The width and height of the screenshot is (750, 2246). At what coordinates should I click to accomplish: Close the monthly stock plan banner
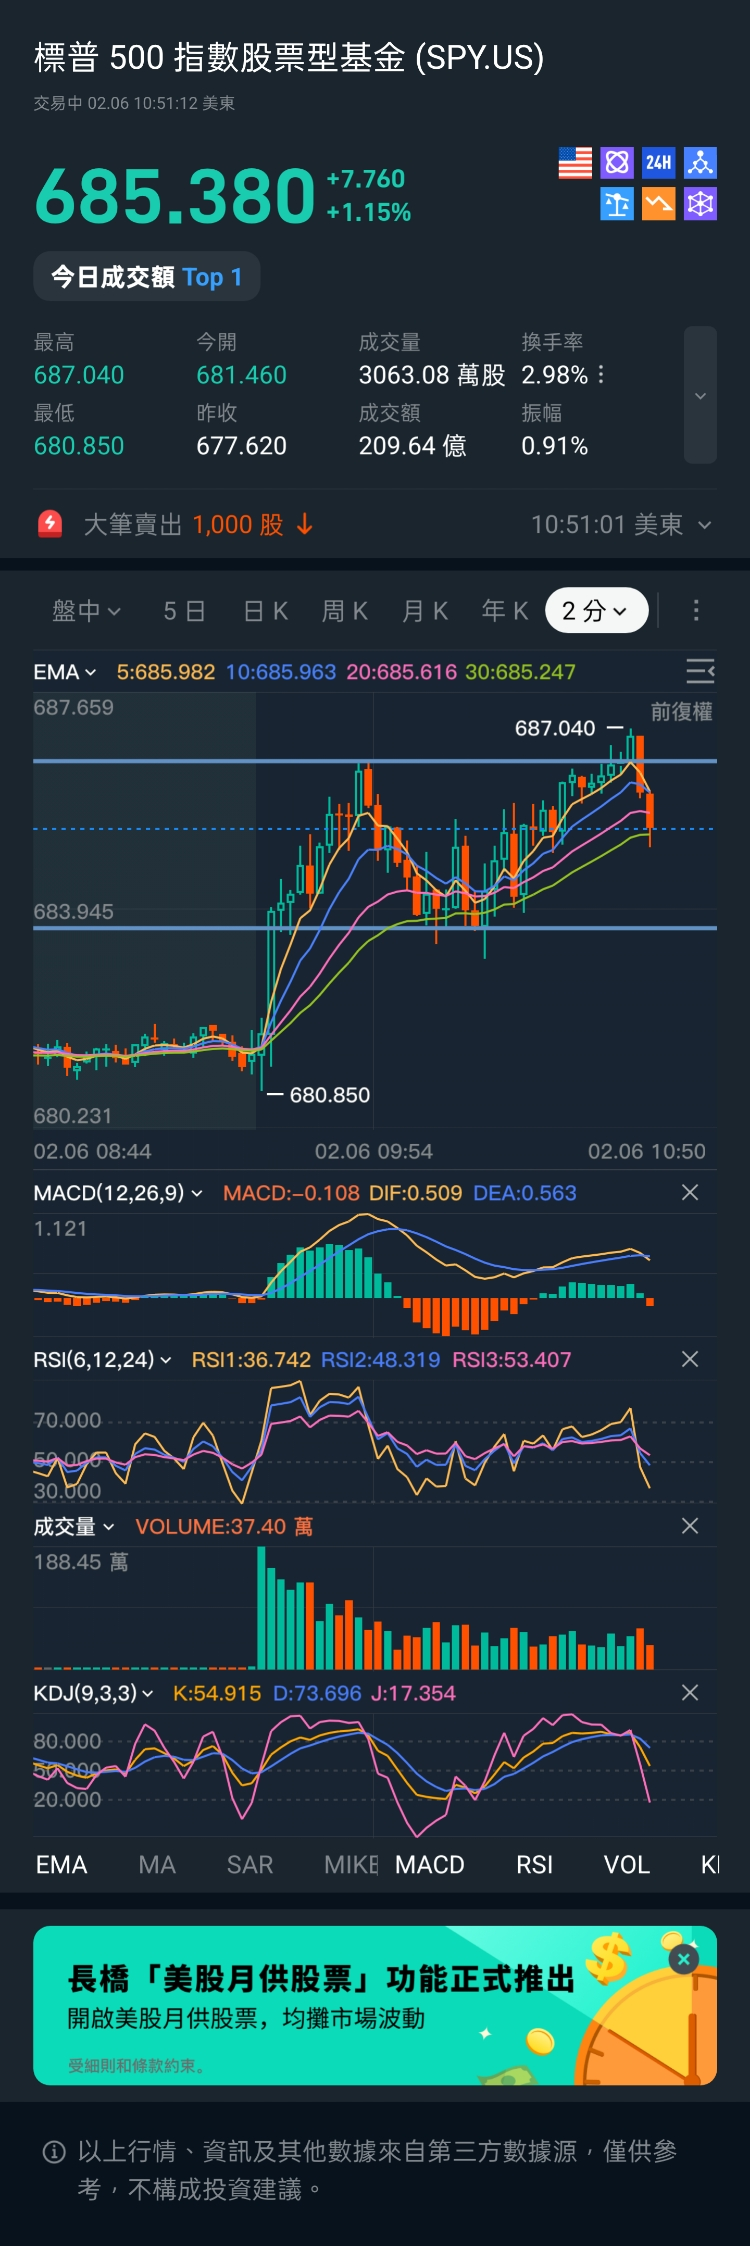(x=684, y=1959)
